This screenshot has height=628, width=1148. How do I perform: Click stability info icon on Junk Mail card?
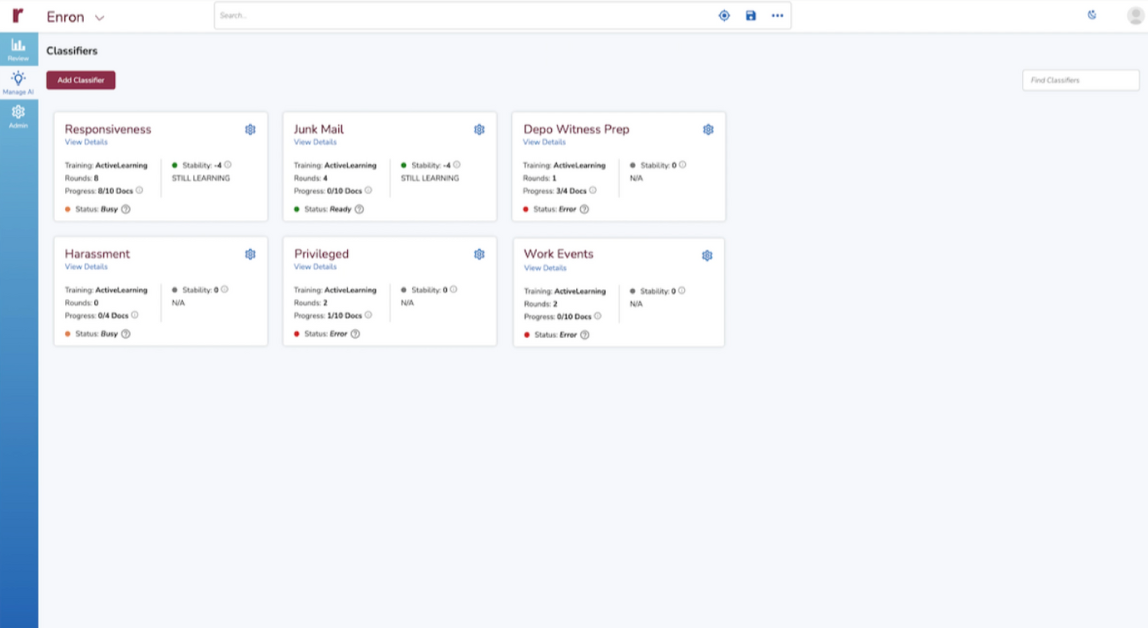pyautogui.click(x=457, y=165)
